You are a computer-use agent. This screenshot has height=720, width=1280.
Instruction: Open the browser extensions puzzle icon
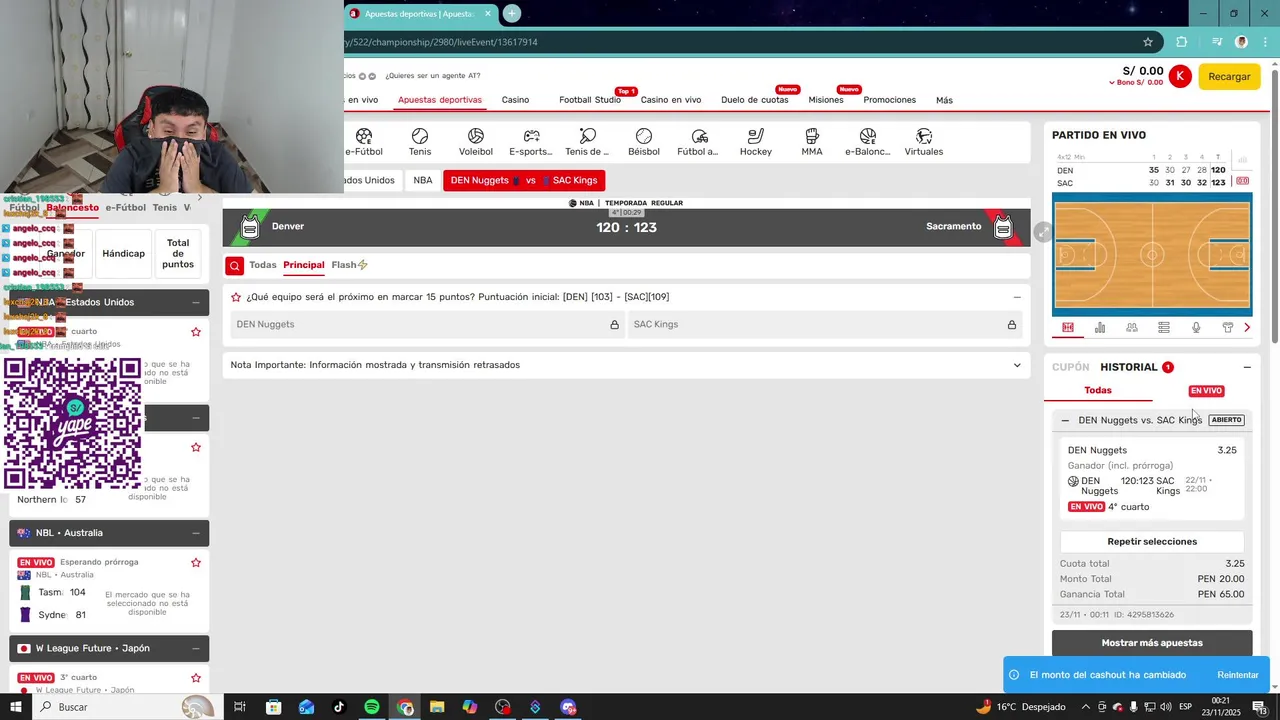tap(1182, 42)
